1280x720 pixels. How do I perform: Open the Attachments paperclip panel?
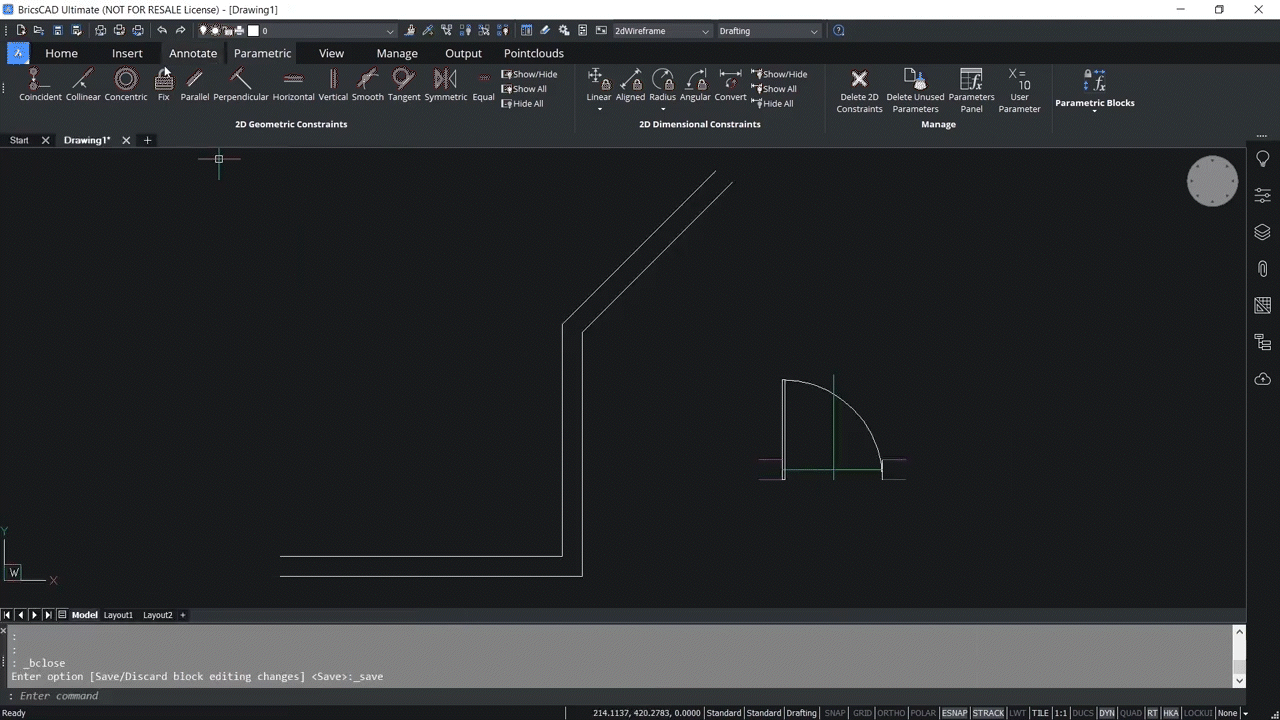coord(1262,269)
